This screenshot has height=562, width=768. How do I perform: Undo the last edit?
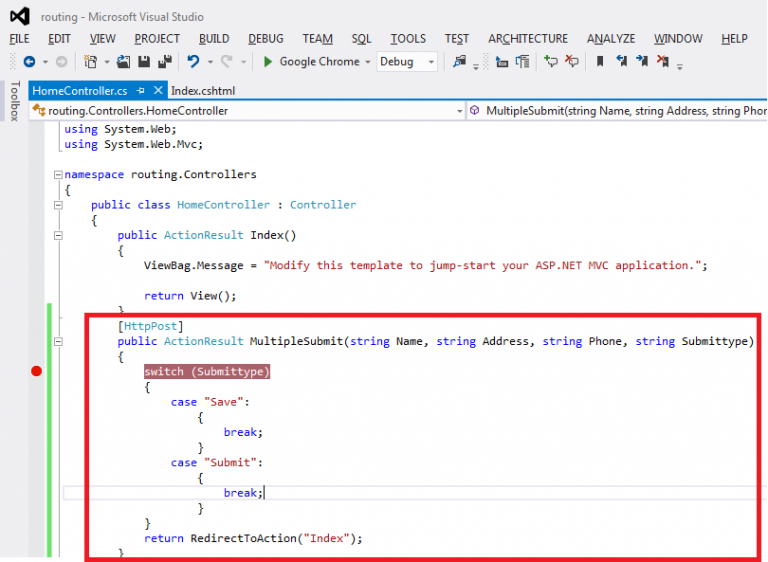[x=193, y=62]
